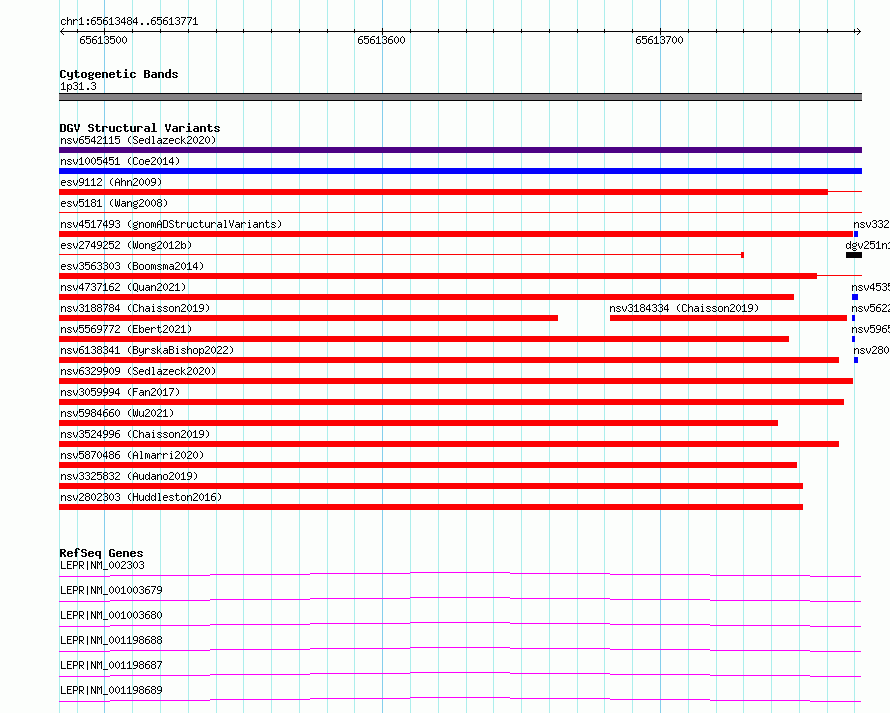
Task: Click the nsv5569772 (Ebert2021) label
Action: pos(126,329)
